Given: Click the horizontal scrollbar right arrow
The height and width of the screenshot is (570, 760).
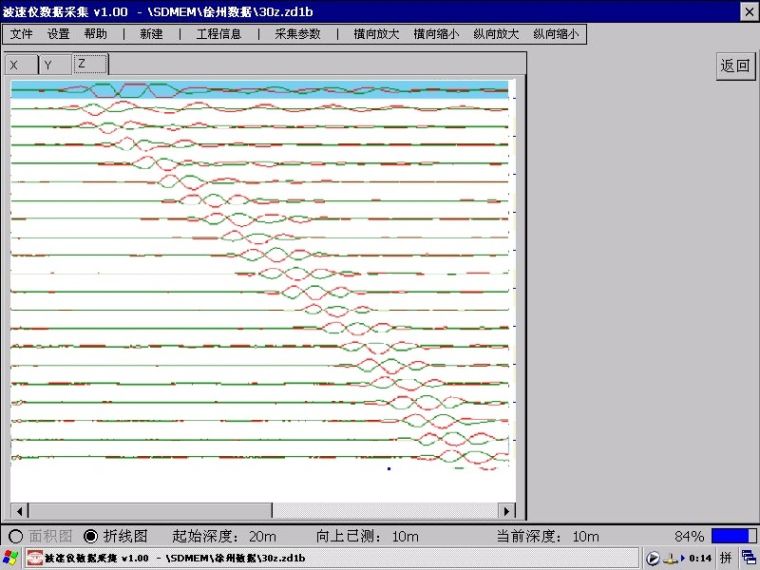Looking at the screenshot, I should tap(506, 511).
